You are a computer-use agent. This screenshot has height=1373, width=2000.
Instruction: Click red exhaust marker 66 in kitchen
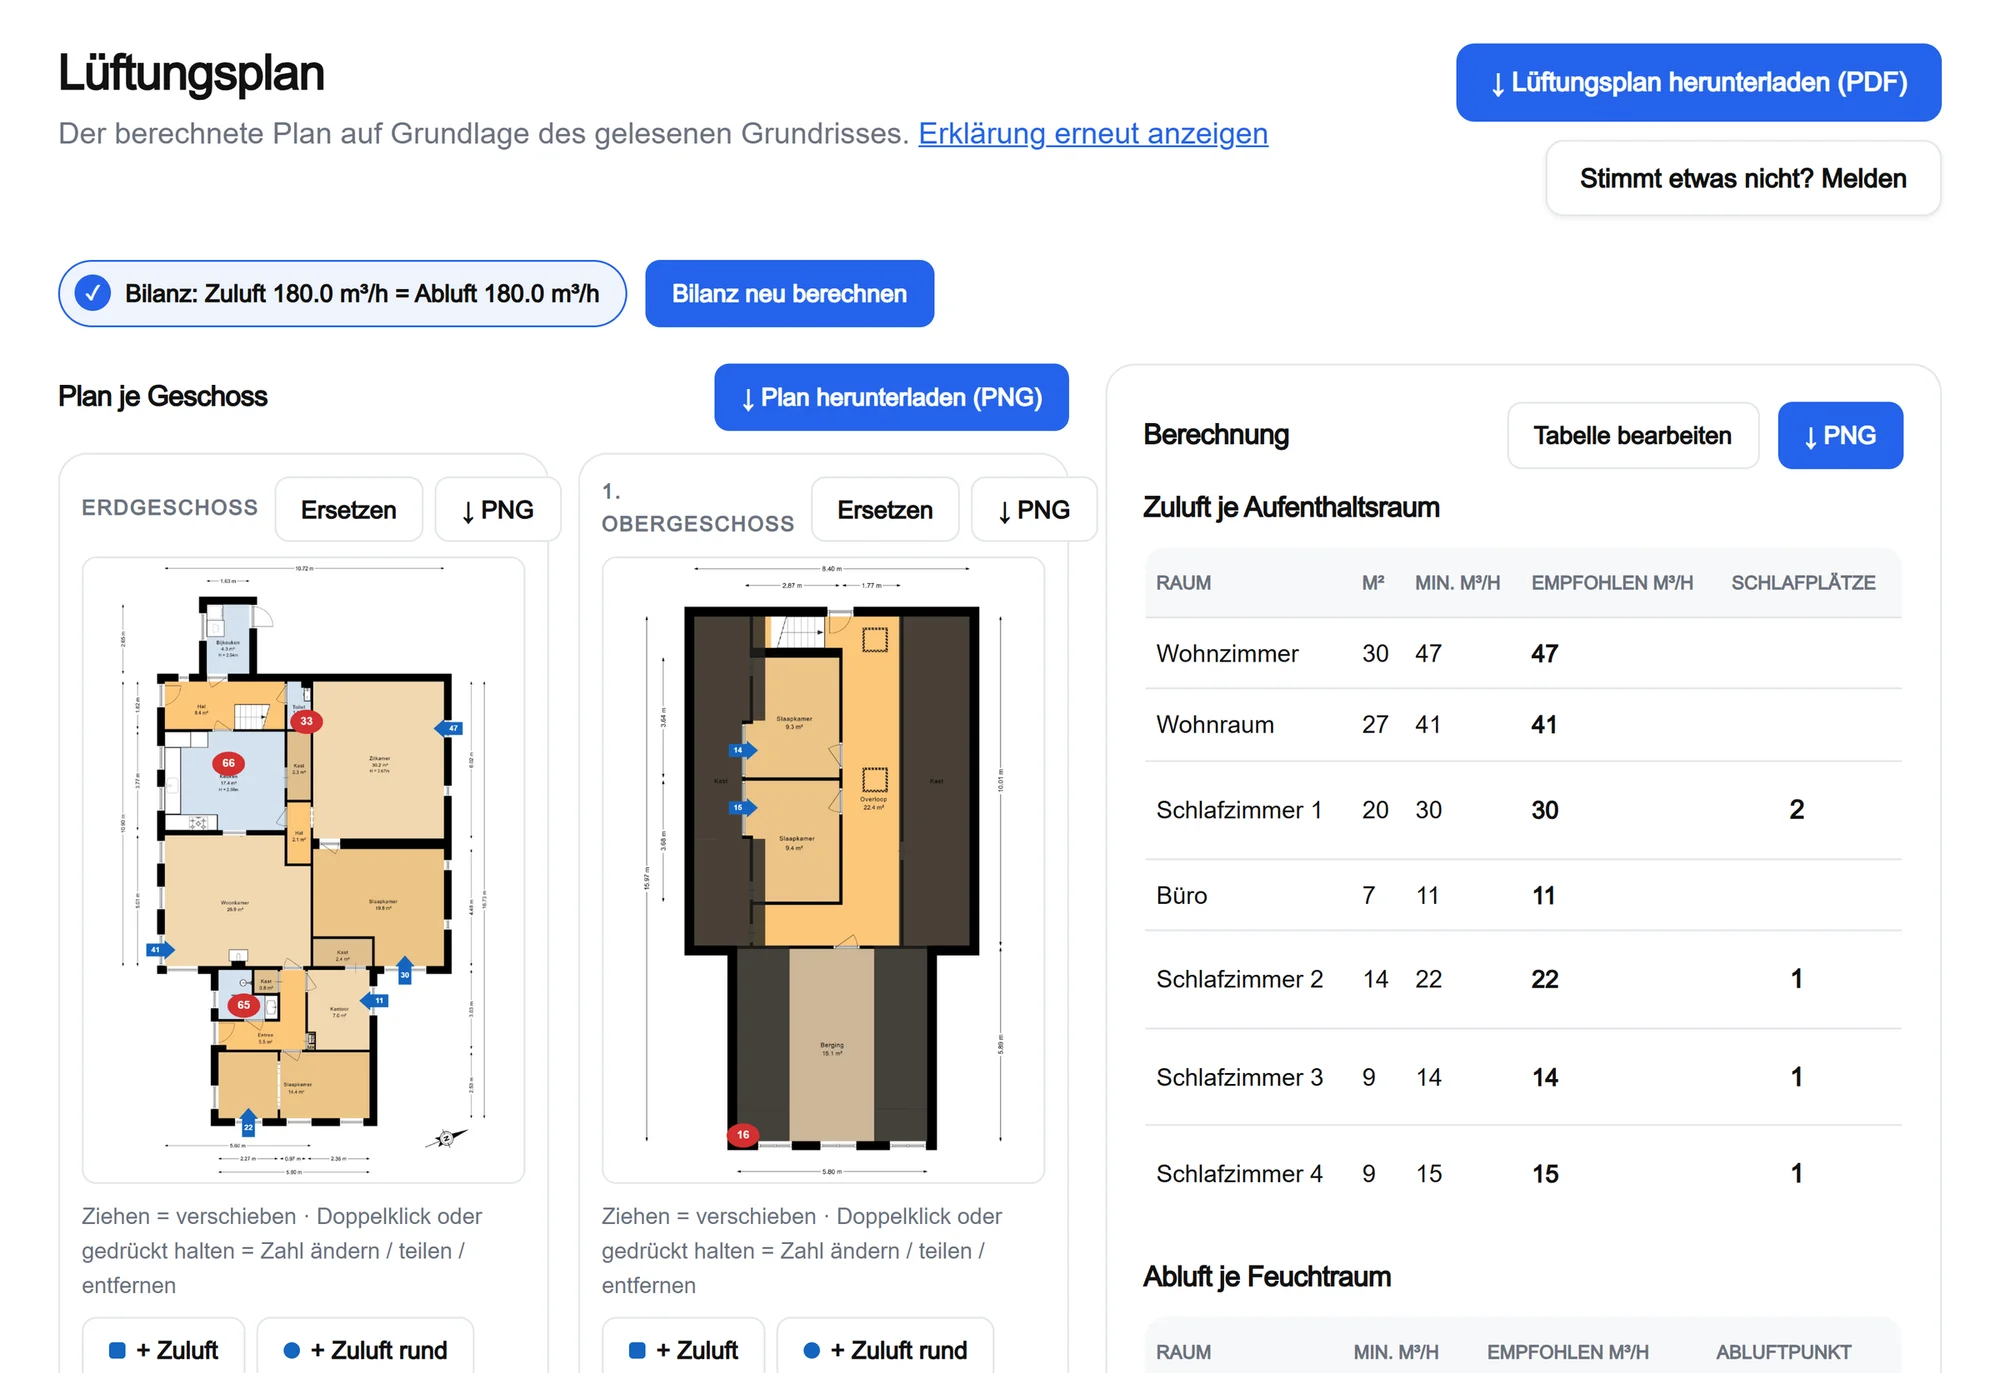(228, 763)
